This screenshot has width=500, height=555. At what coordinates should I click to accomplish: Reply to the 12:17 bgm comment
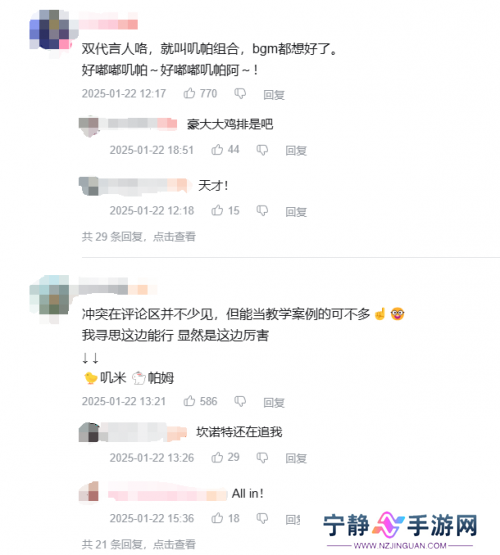[274, 95]
